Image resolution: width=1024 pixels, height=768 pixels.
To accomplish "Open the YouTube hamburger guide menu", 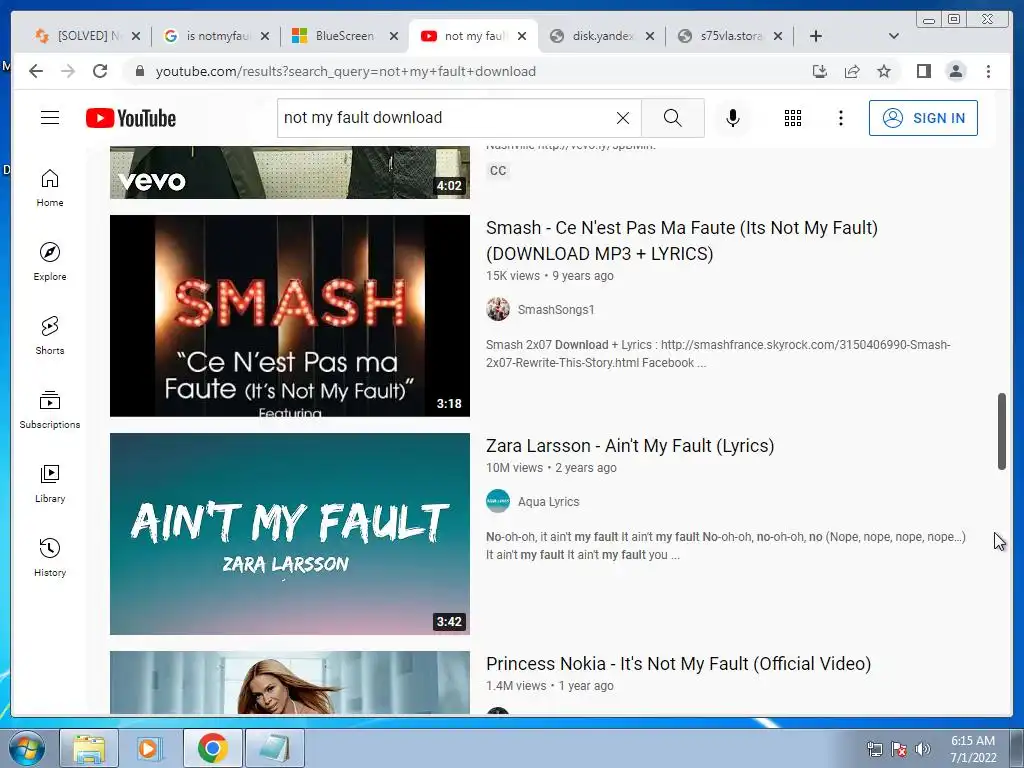I will [x=50, y=118].
